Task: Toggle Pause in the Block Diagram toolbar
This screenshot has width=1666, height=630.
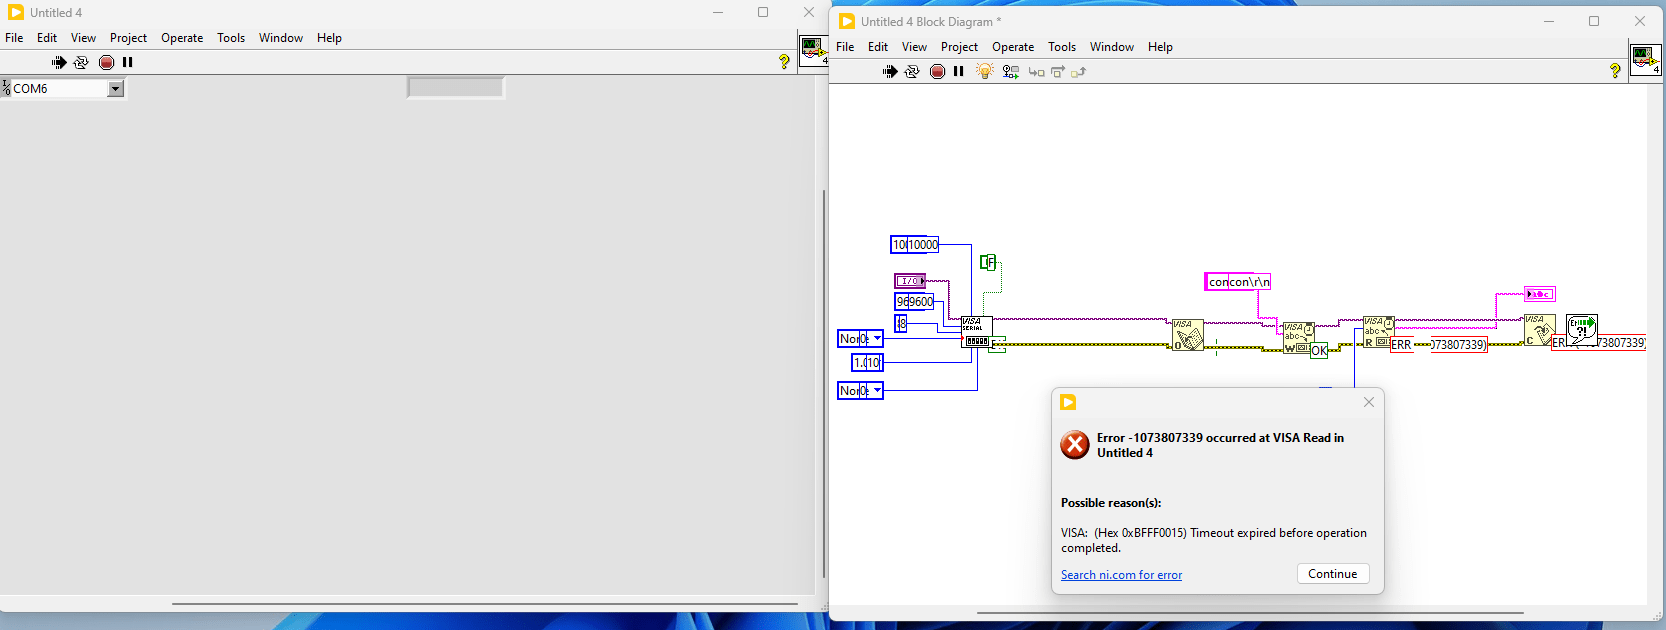Action: (x=959, y=71)
